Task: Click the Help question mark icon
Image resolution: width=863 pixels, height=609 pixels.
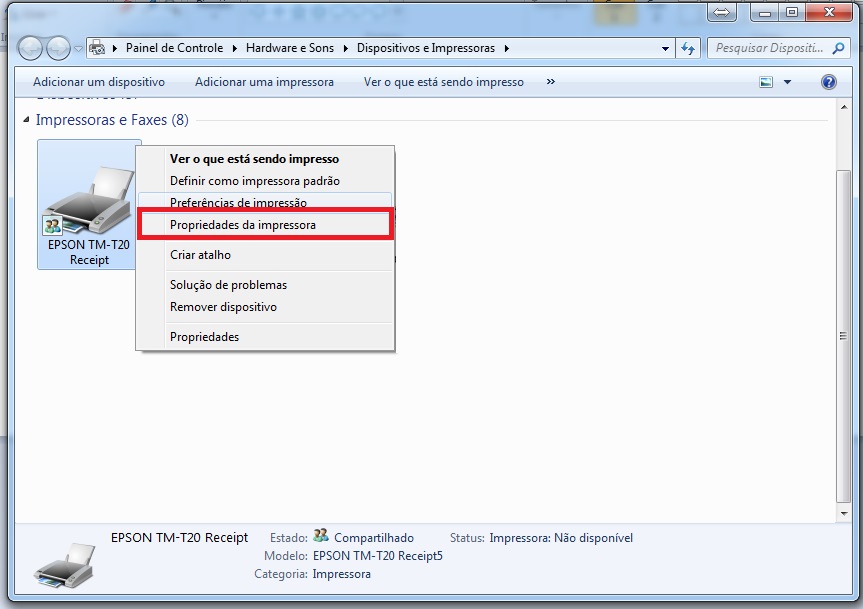Action: click(x=828, y=82)
